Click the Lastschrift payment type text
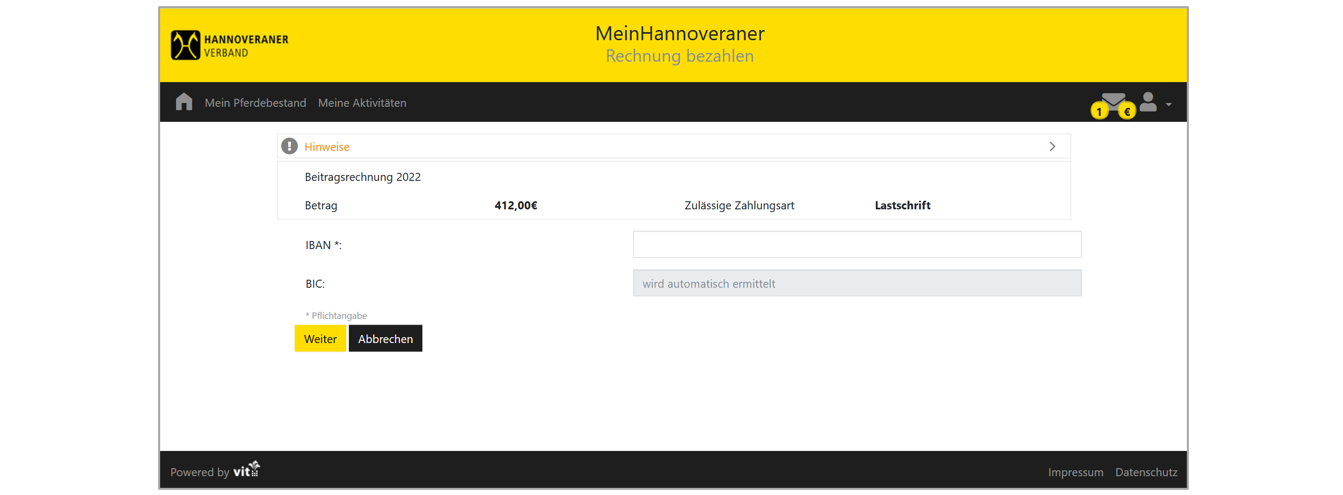 [902, 205]
